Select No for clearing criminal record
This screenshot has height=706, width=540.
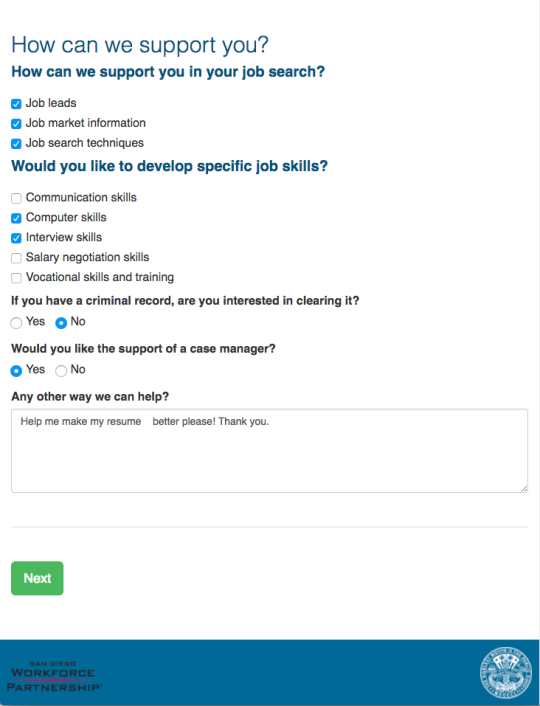(61, 323)
